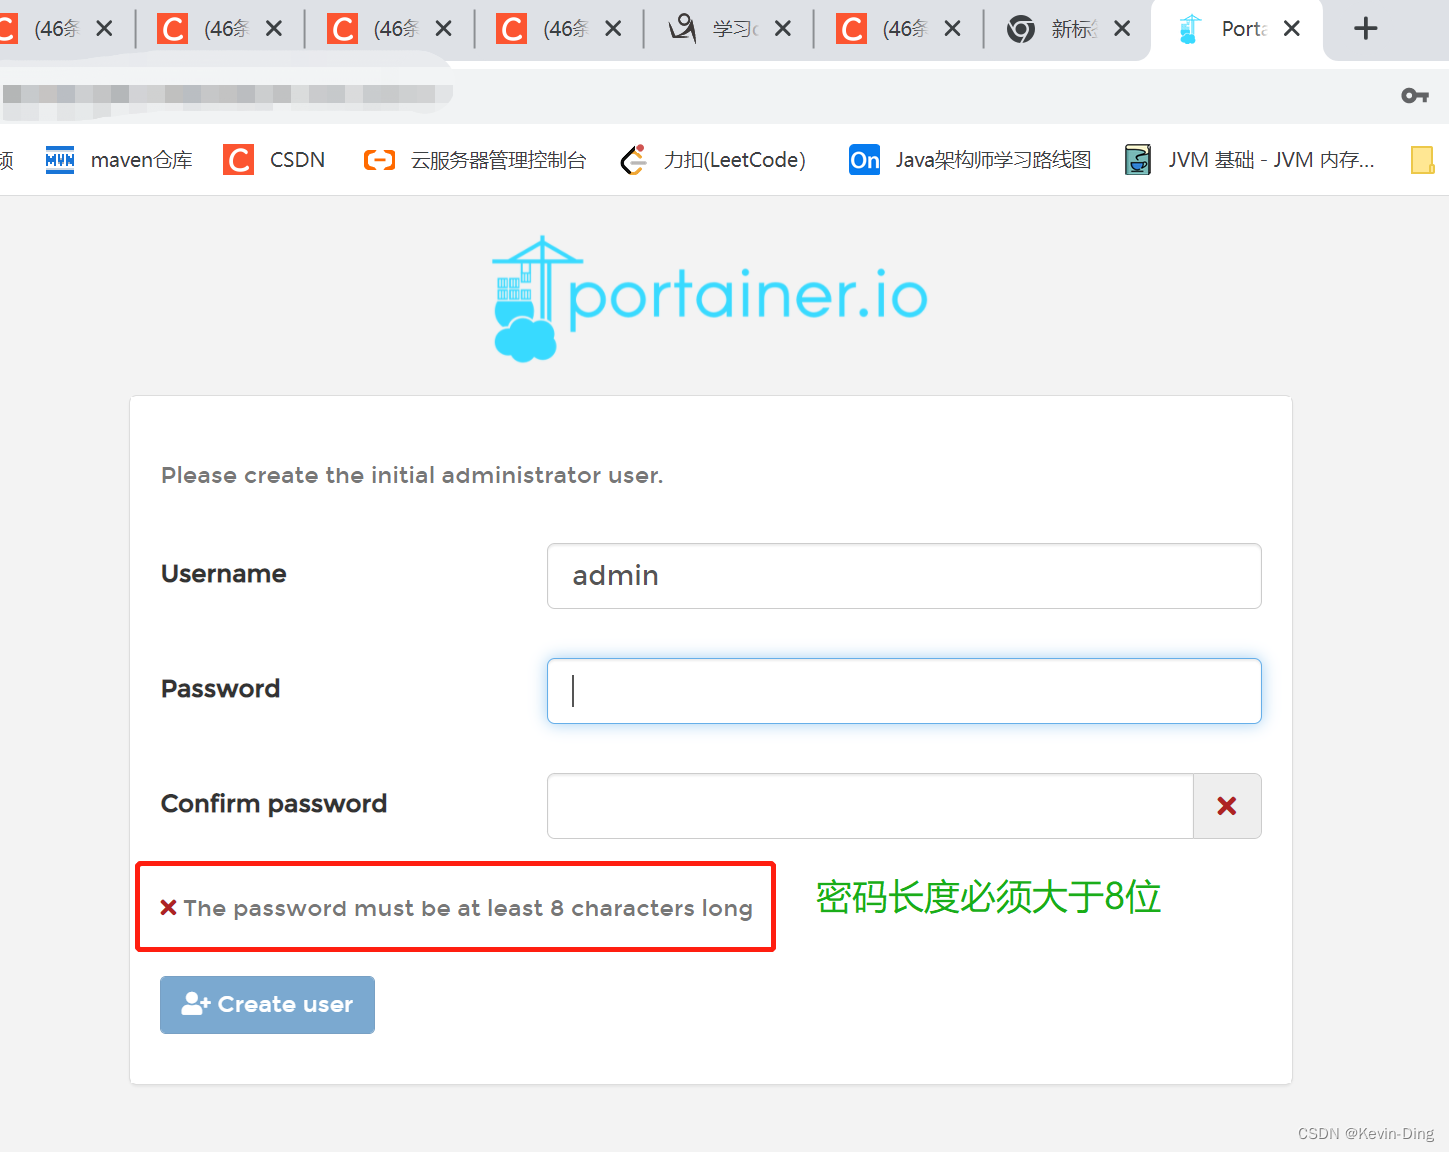Viewport: 1449px width, 1152px height.
Task: Click the 'Please create the initial administrator user' text
Action: click(x=412, y=475)
